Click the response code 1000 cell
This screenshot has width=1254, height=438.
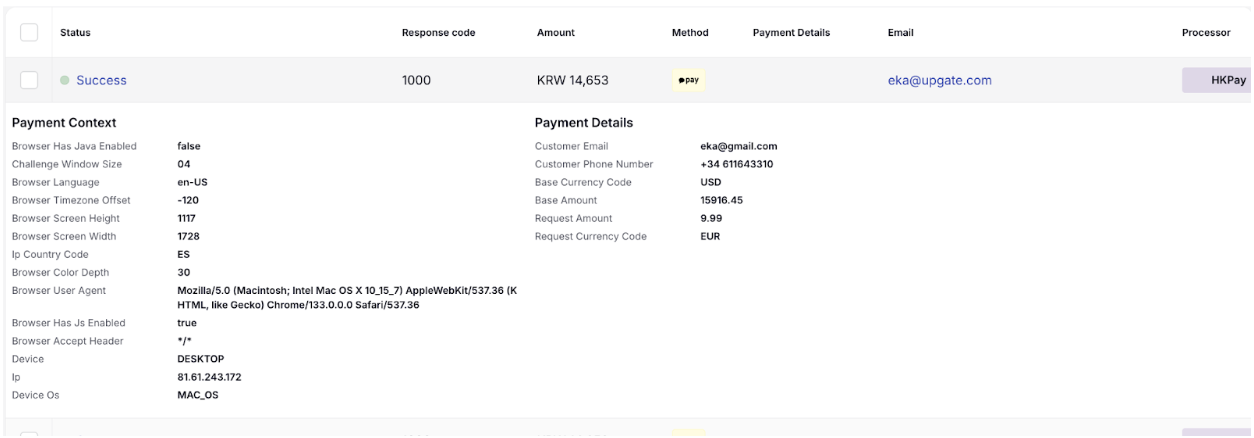[416, 80]
